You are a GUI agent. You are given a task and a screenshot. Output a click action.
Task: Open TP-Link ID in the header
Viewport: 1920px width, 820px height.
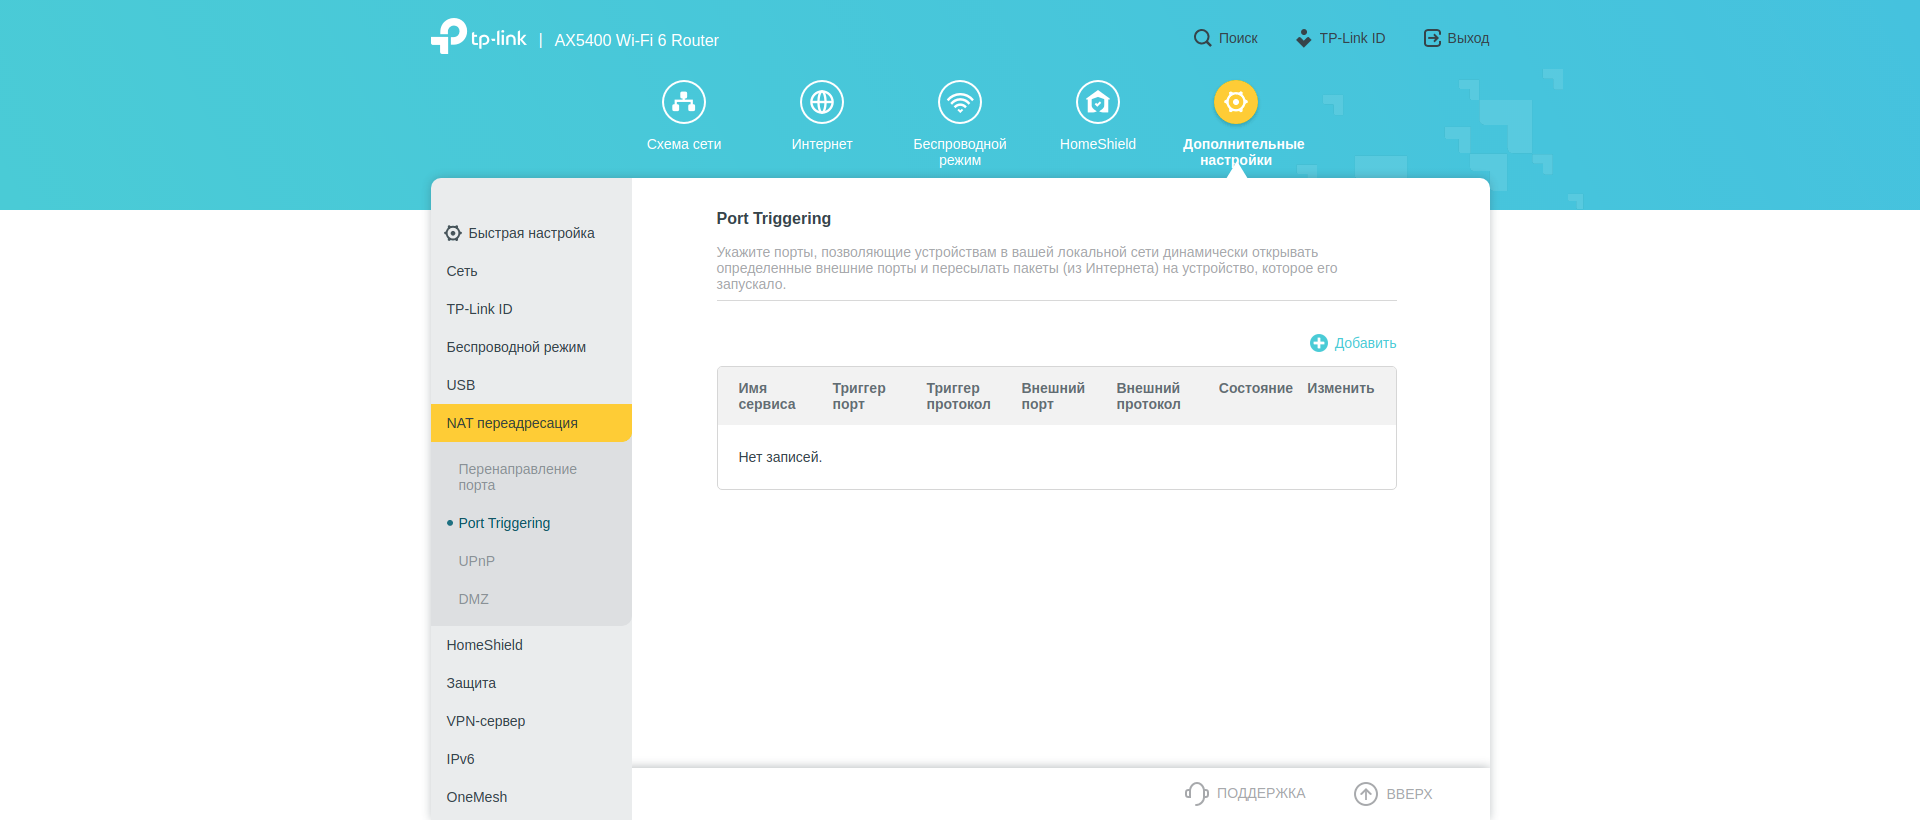(x=1341, y=38)
